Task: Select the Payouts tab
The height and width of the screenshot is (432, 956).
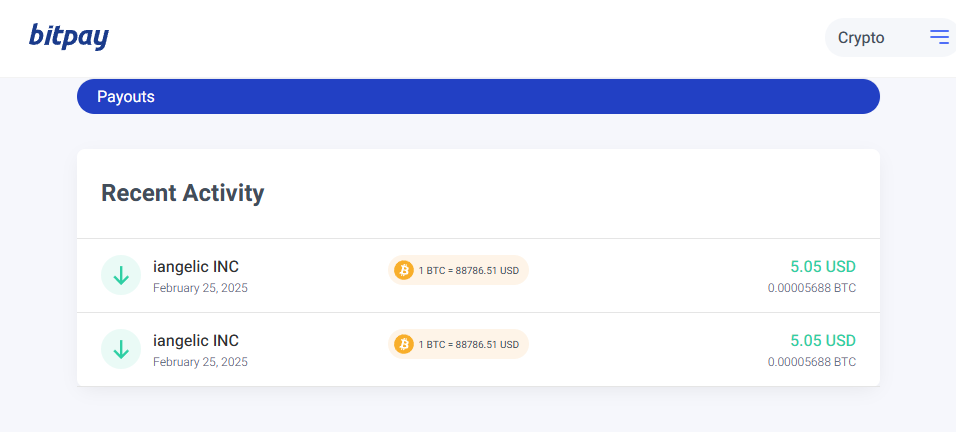Action: pos(126,97)
